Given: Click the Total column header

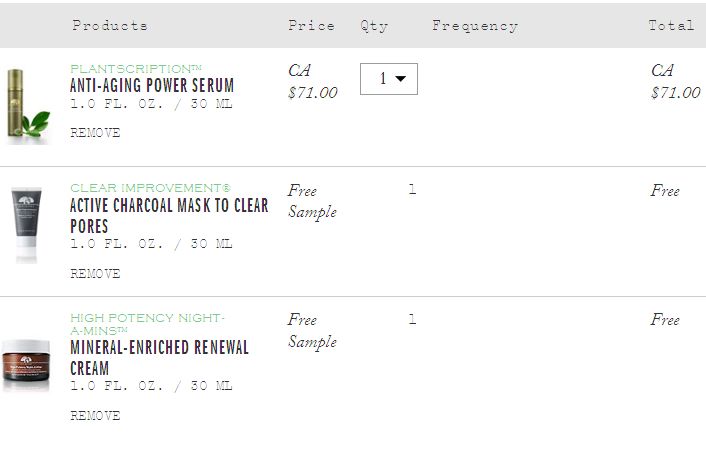Looking at the screenshot, I should [671, 25].
